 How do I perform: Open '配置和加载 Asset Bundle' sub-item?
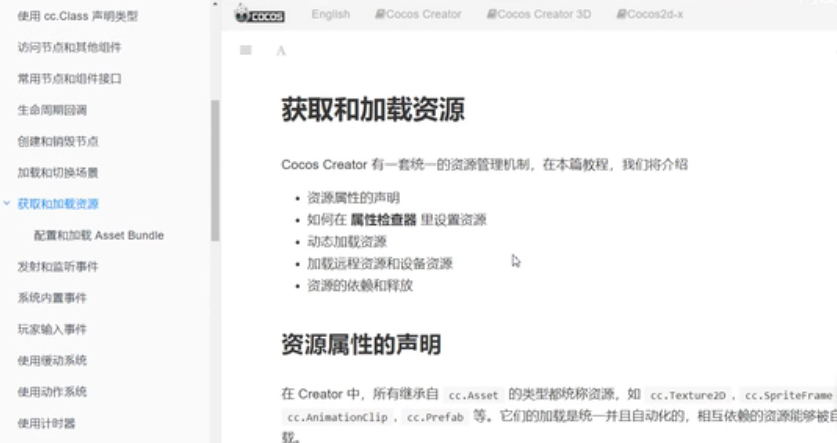tap(99, 235)
